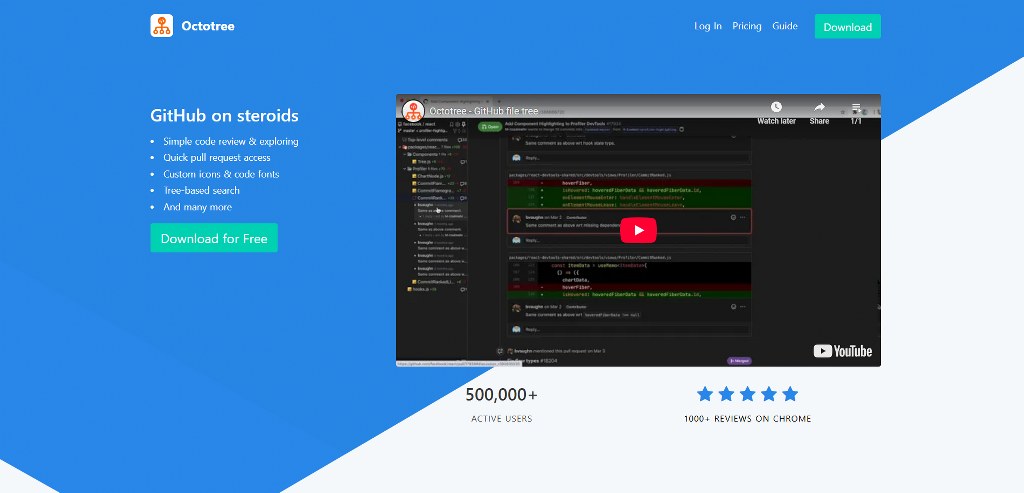Click the fifth rating star
The height and width of the screenshot is (493, 1024).
pos(790,394)
